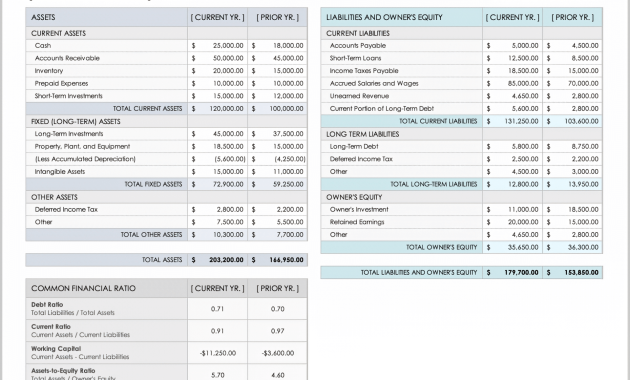This screenshot has height=380, width=630.
Task: Select Current Ratio prior year 0.97
Action: pos(278,331)
